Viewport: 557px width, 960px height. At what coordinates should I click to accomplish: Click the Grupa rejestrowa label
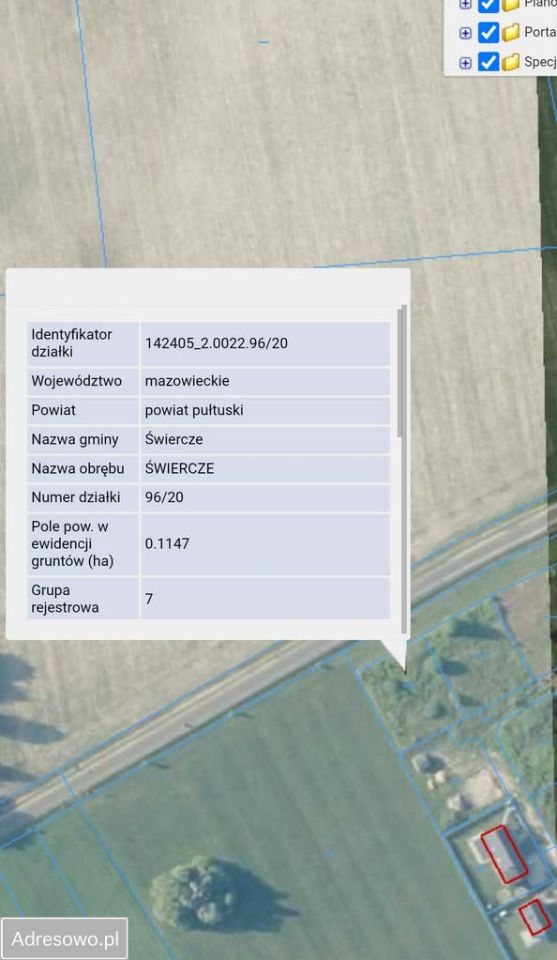tap(65, 599)
